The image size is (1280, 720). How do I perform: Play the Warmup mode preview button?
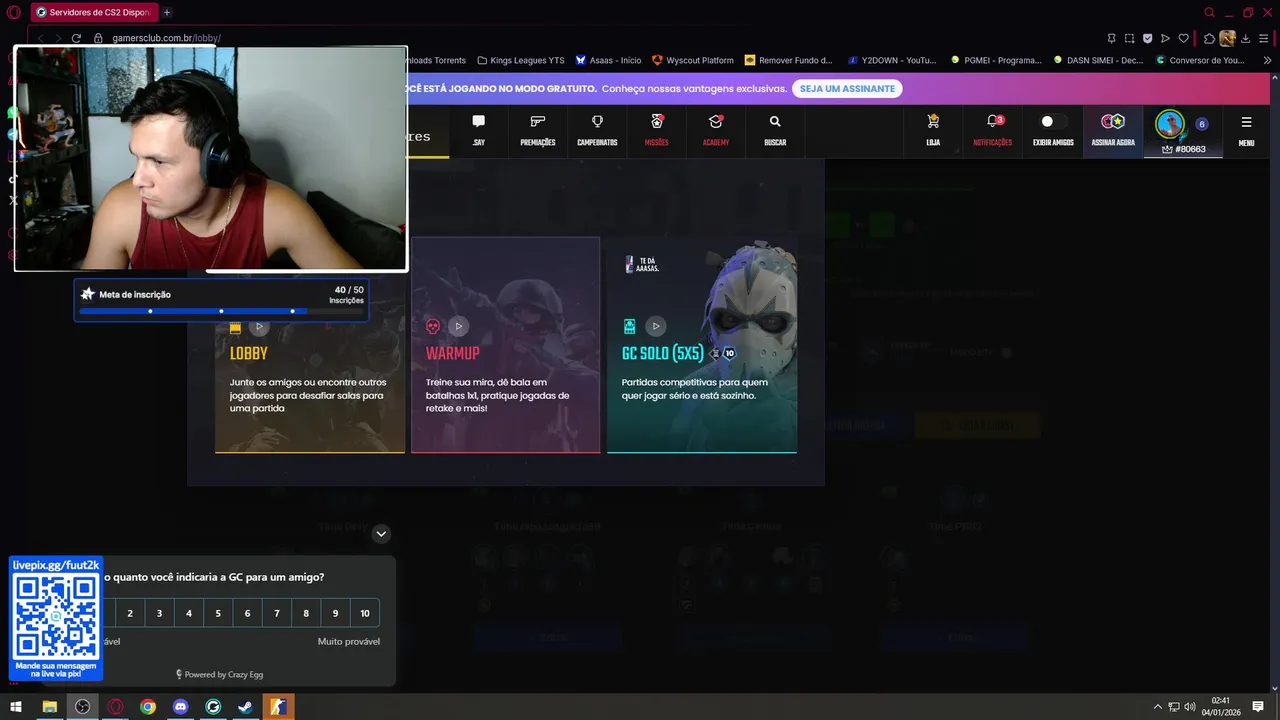tap(458, 326)
